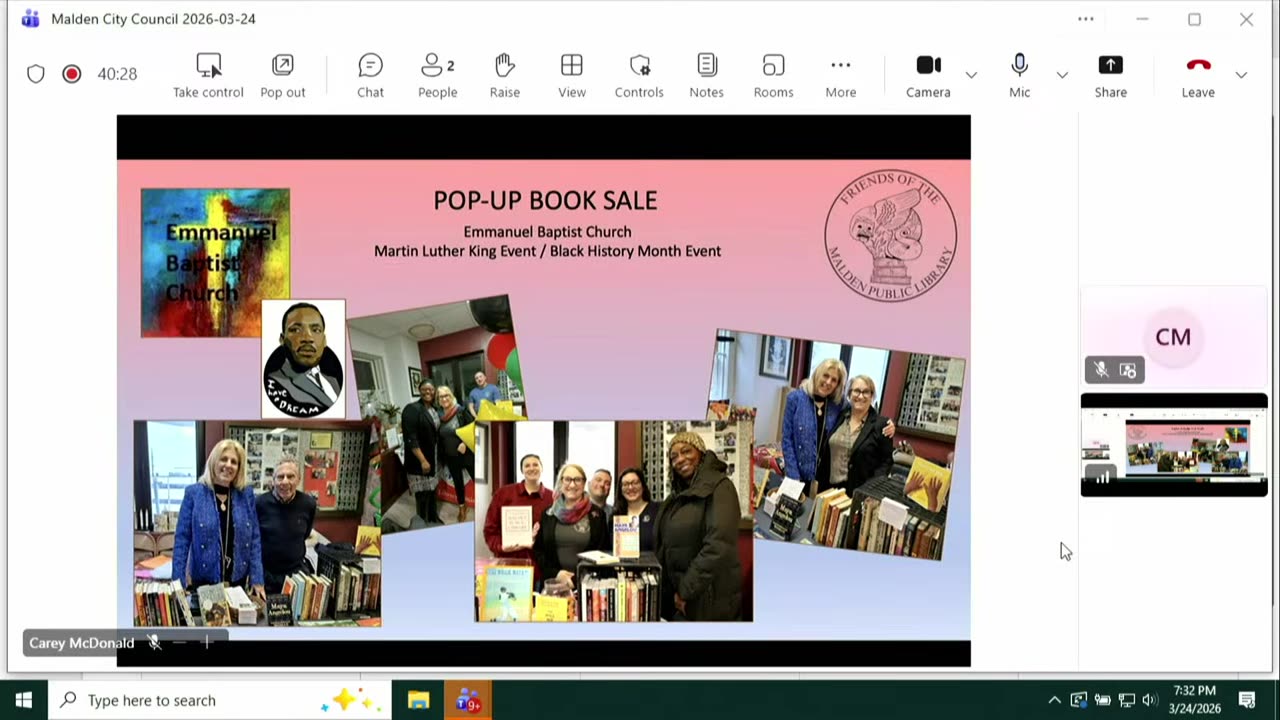Open meeting Notes

[706, 76]
